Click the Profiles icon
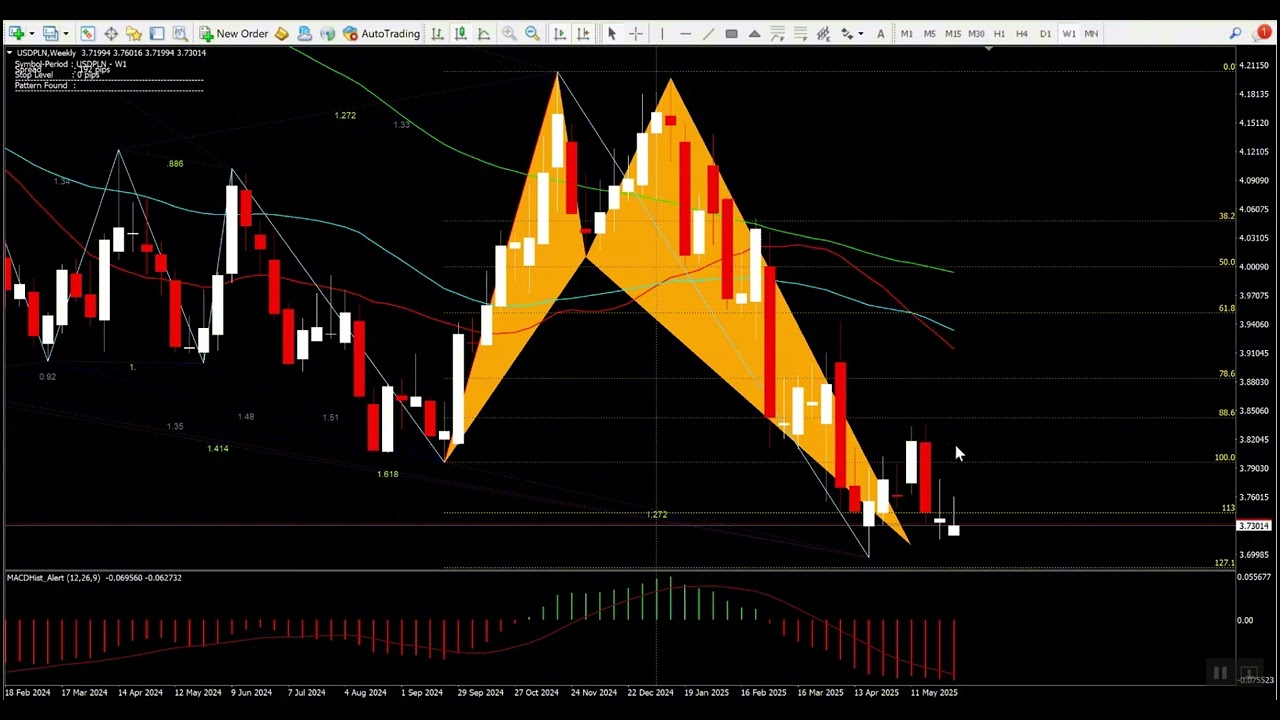1280x720 pixels. click(x=50, y=34)
